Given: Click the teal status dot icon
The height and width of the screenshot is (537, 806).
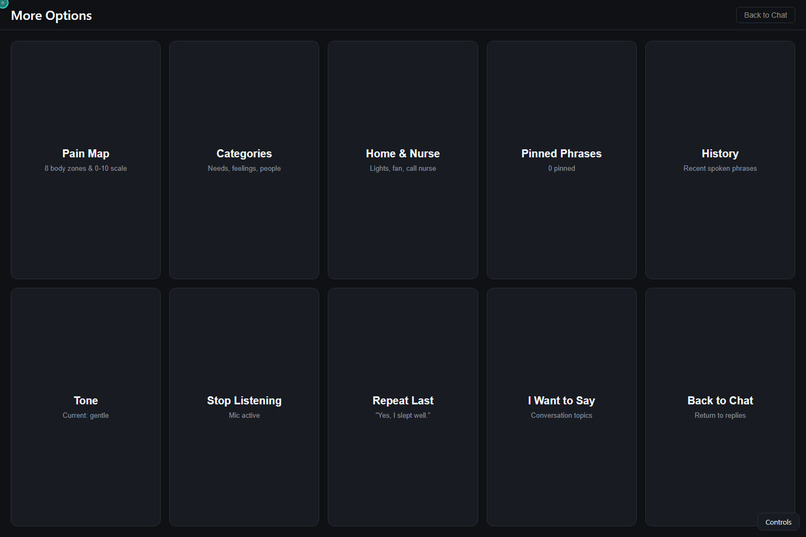Looking at the screenshot, I should click(x=3, y=3).
